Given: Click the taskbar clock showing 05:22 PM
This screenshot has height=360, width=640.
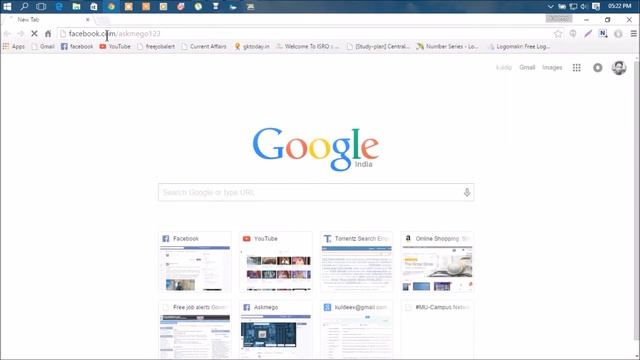Looking at the screenshot, I should click(x=619, y=6).
